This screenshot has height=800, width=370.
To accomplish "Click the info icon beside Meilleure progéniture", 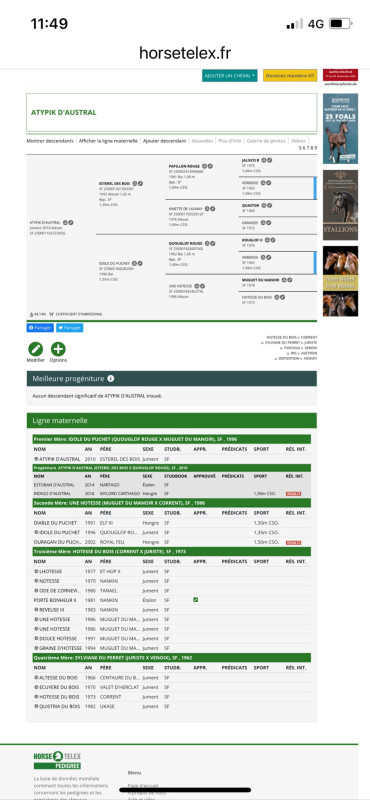I will click(111, 379).
